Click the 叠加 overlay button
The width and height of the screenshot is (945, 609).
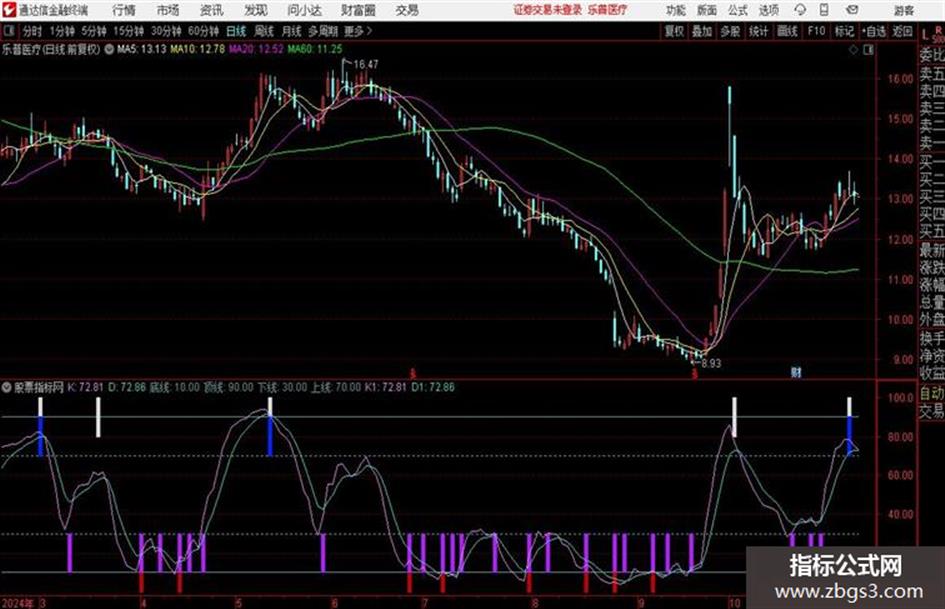[x=702, y=31]
